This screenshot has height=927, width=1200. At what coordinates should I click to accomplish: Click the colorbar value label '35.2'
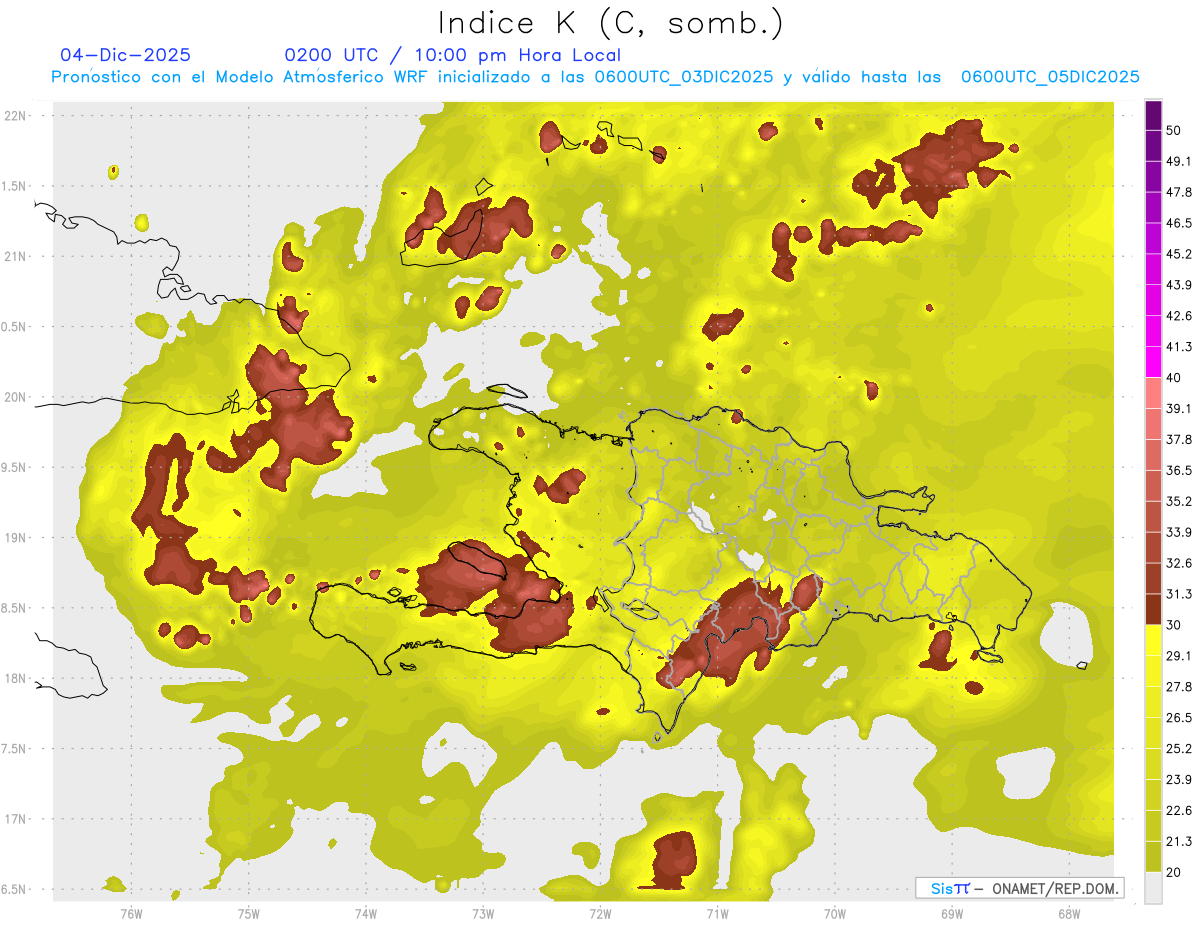[1179, 501]
